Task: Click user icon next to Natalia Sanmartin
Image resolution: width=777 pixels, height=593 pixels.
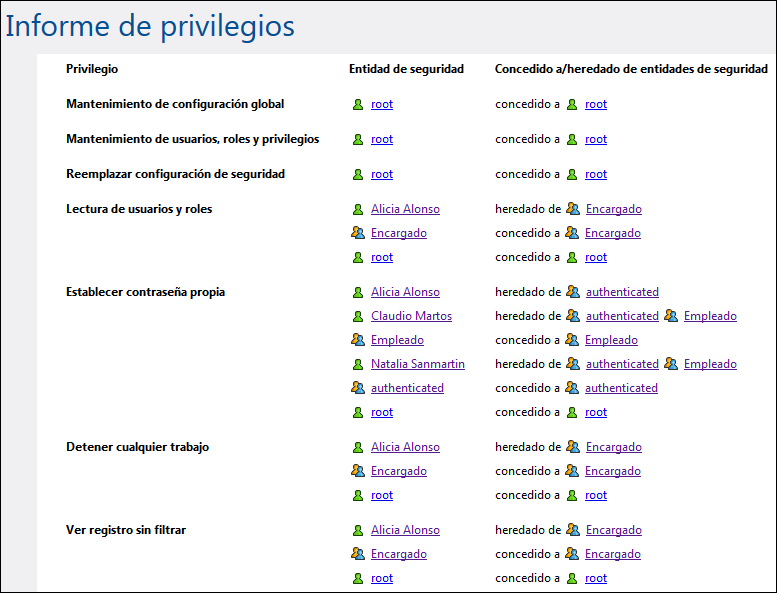Action: 358,364
